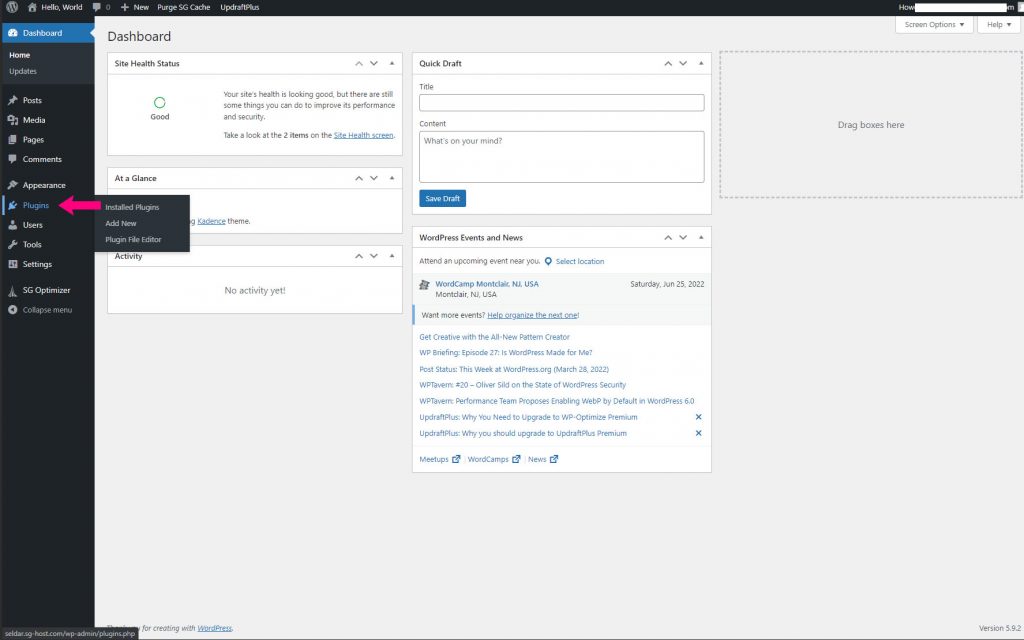This screenshot has width=1024, height=640.
Task: Click the WordCamp event icon
Action: pos(424,285)
